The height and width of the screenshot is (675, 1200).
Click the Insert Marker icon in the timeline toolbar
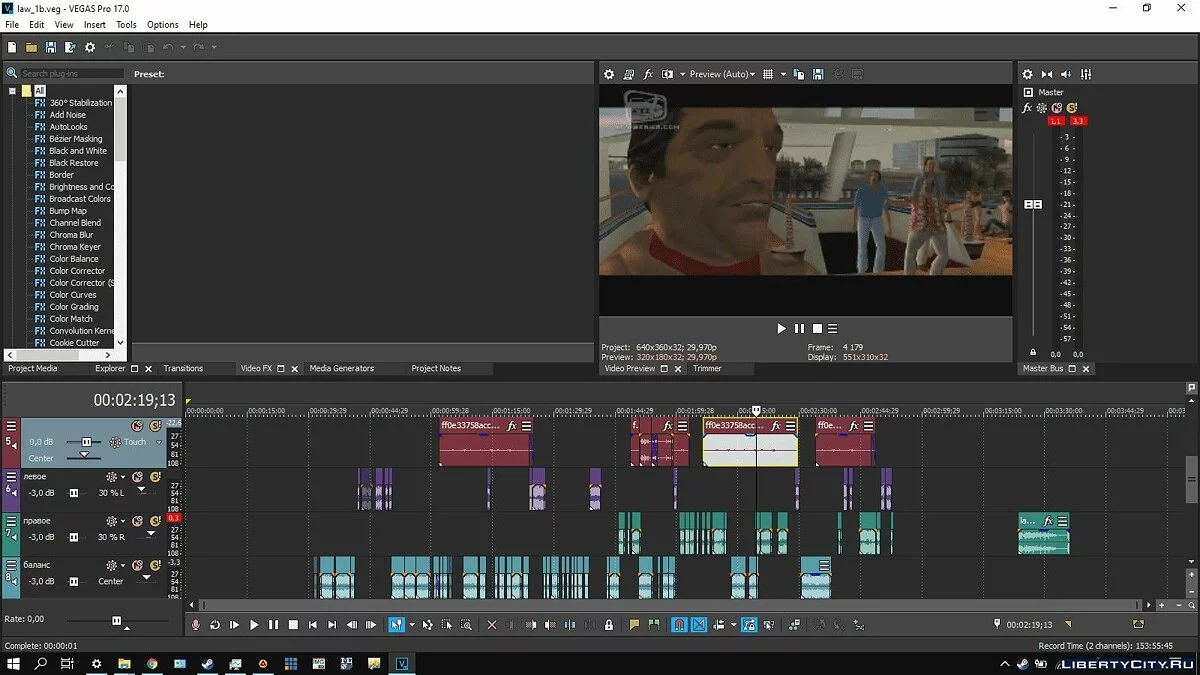click(x=634, y=625)
